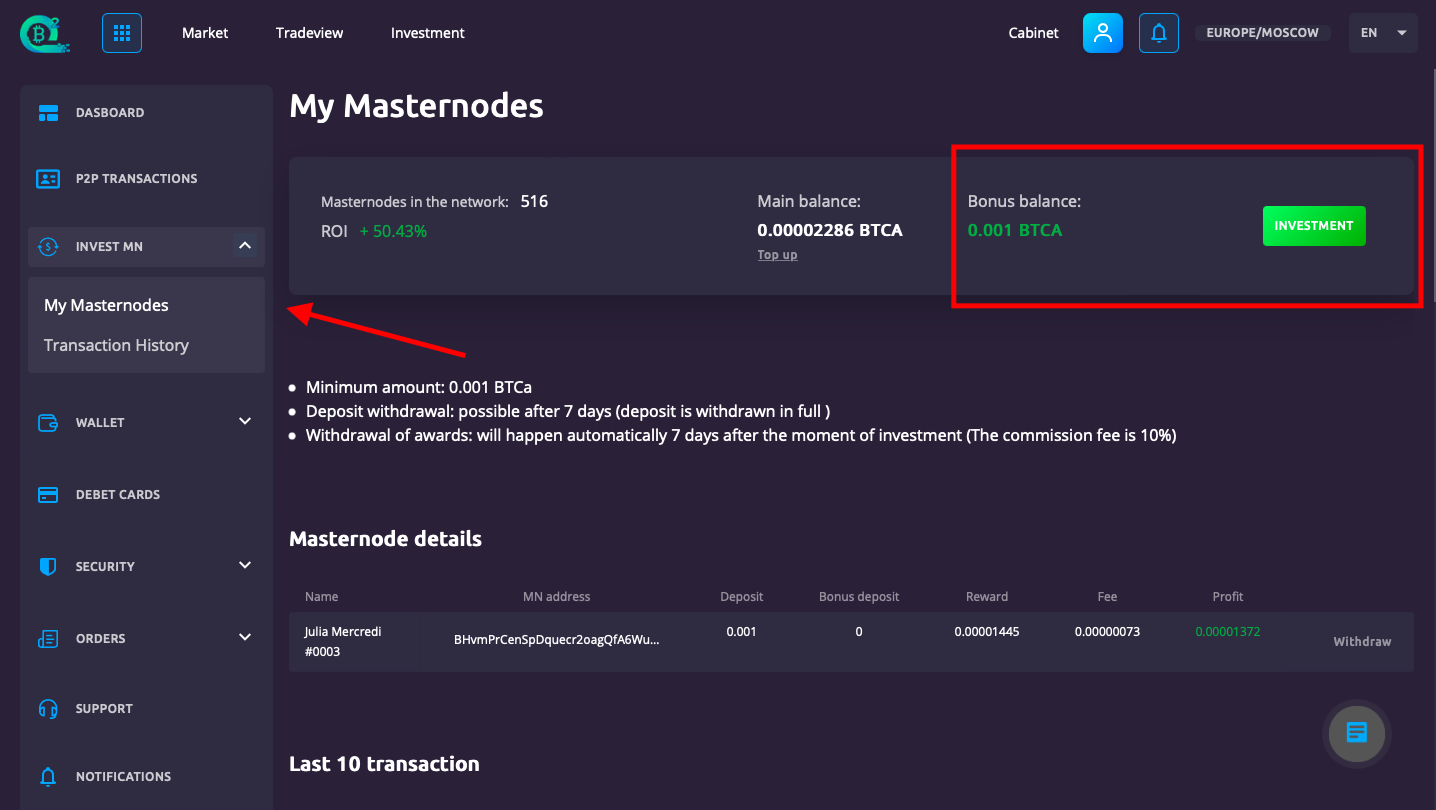Click the user profile icon
Screen dimensions: 1436x810
point(1103,33)
